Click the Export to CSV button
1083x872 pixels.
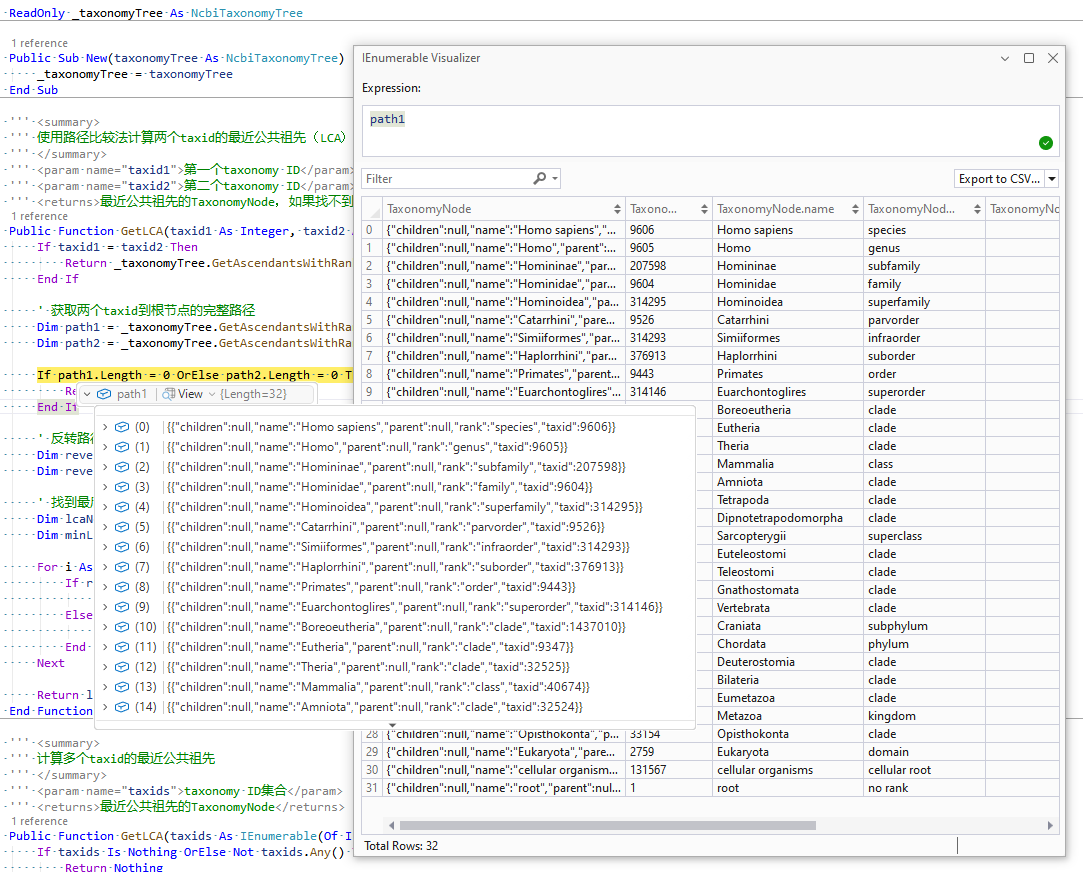(x=998, y=179)
